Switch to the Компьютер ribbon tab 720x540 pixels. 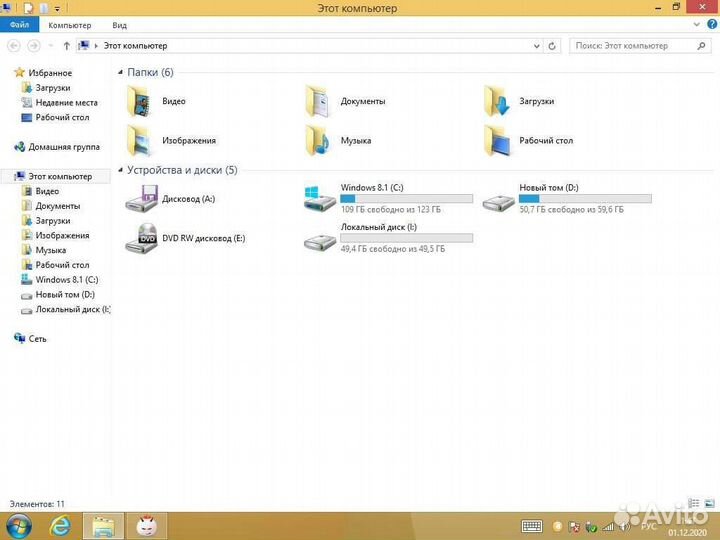[70, 25]
